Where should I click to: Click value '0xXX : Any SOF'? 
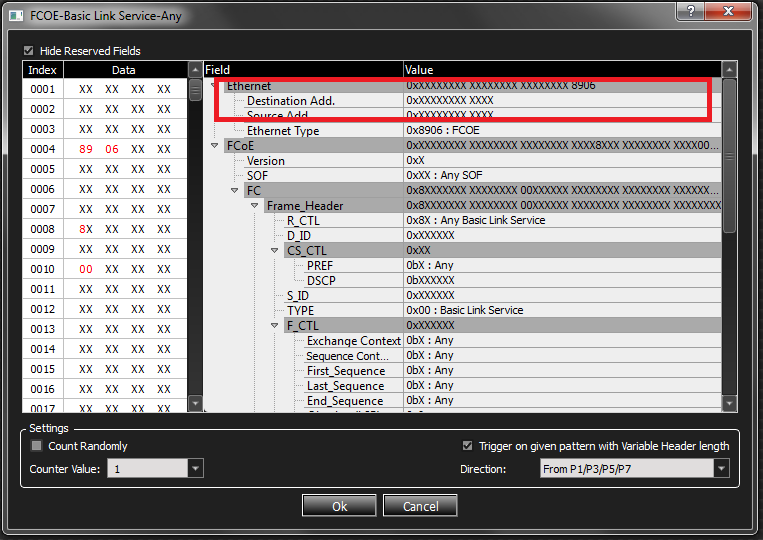(444, 175)
